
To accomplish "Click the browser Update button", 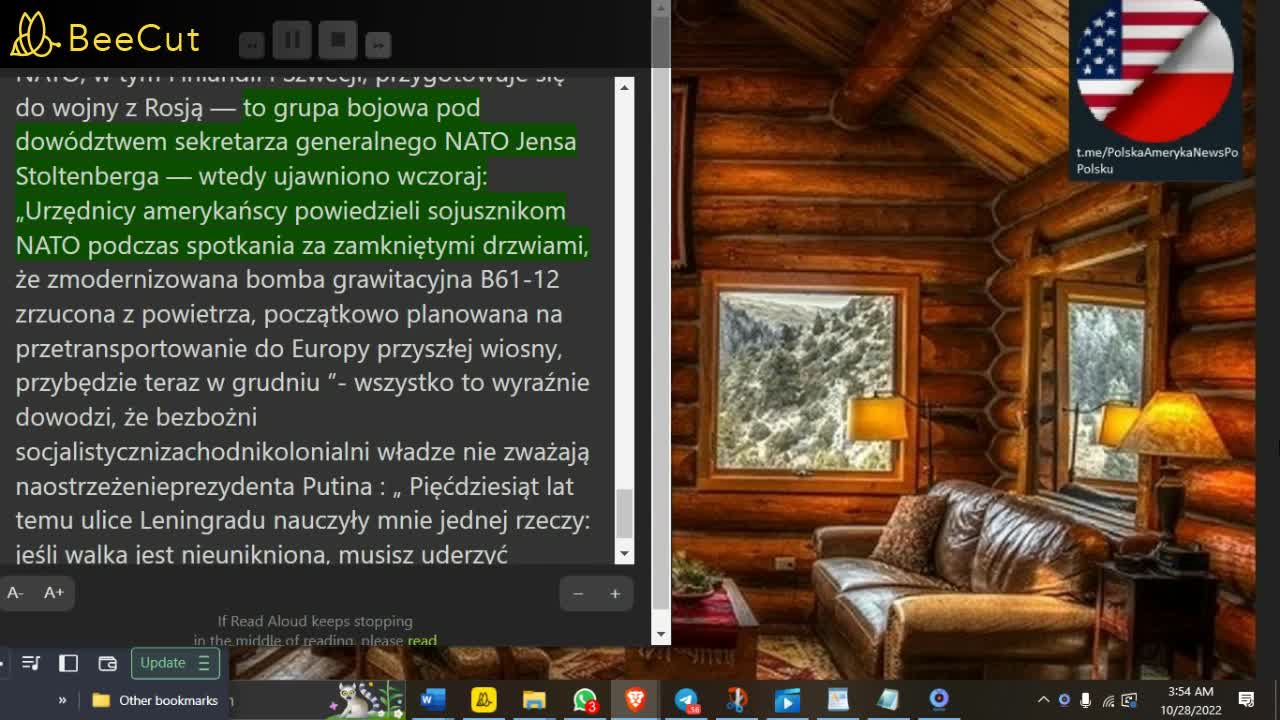I will (x=175, y=663).
